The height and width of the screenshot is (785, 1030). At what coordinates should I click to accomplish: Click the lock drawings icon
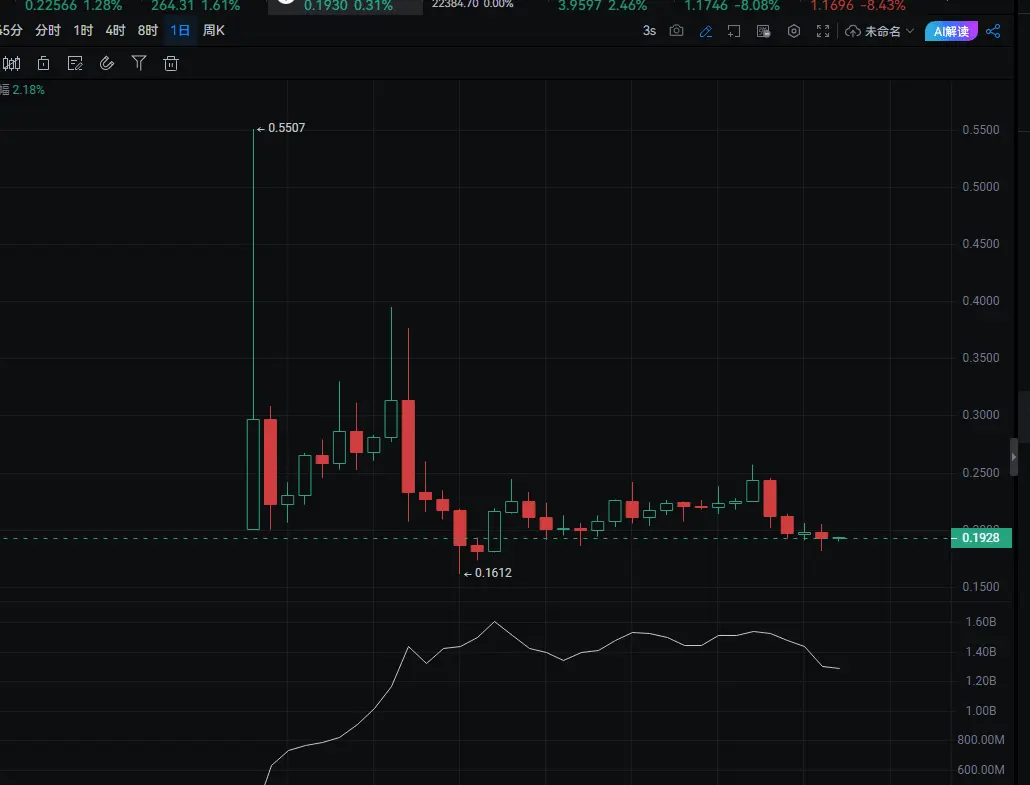pyautogui.click(x=43, y=64)
